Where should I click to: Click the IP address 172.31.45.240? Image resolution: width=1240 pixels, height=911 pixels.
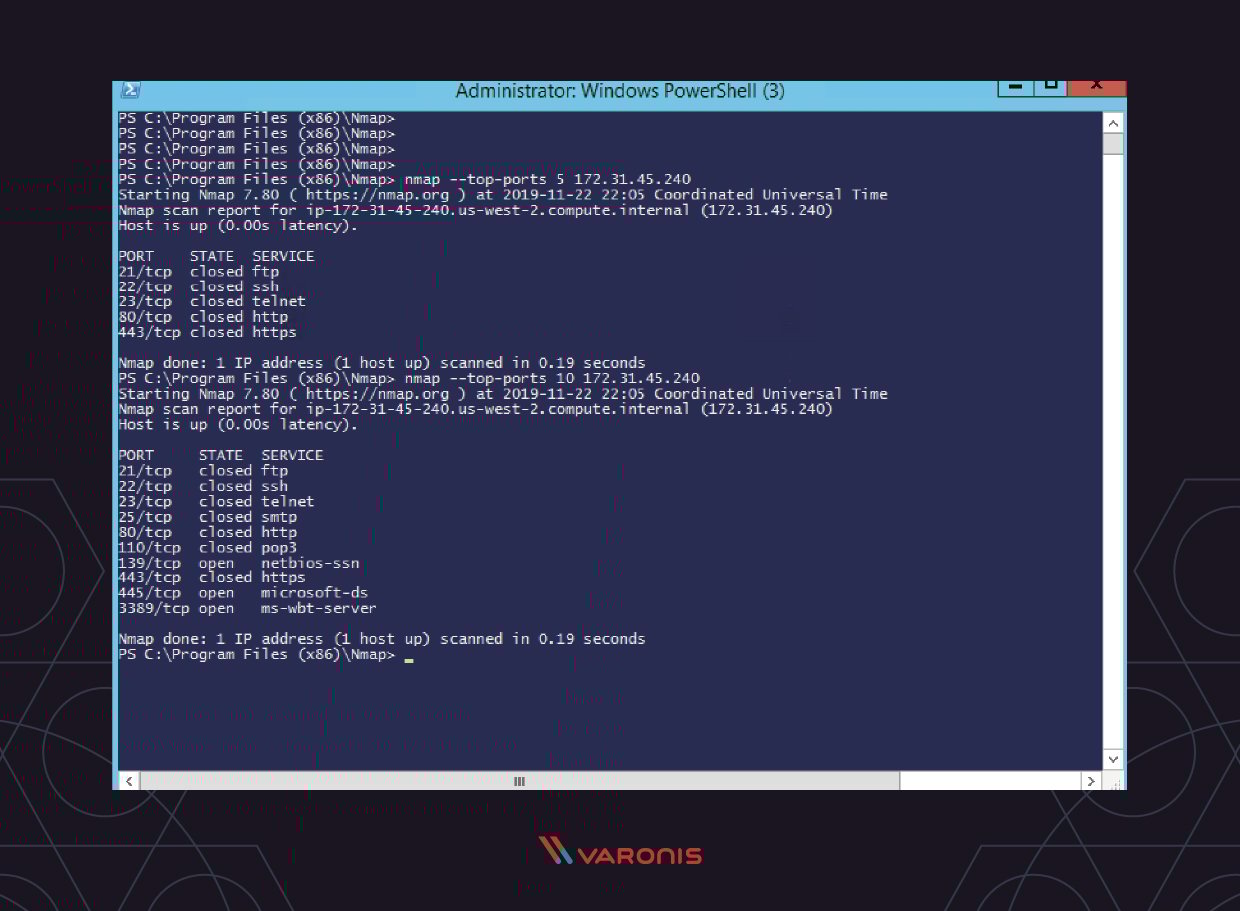coord(631,178)
